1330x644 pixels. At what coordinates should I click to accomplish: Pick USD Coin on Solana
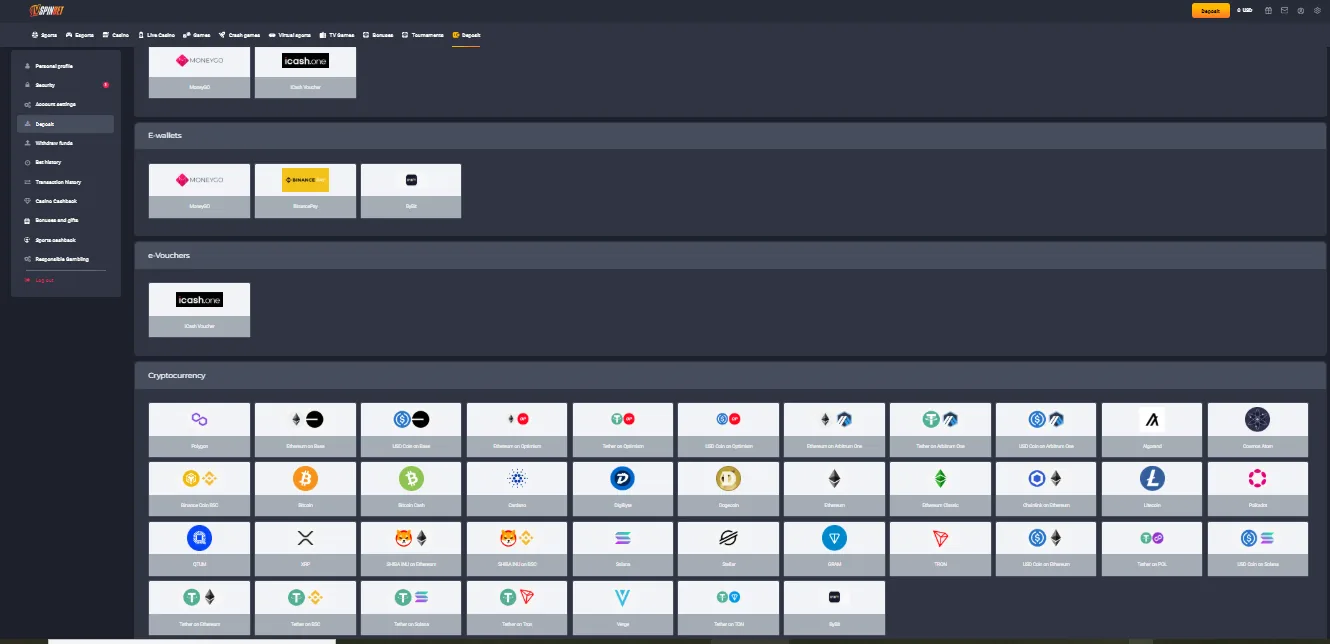click(1258, 548)
